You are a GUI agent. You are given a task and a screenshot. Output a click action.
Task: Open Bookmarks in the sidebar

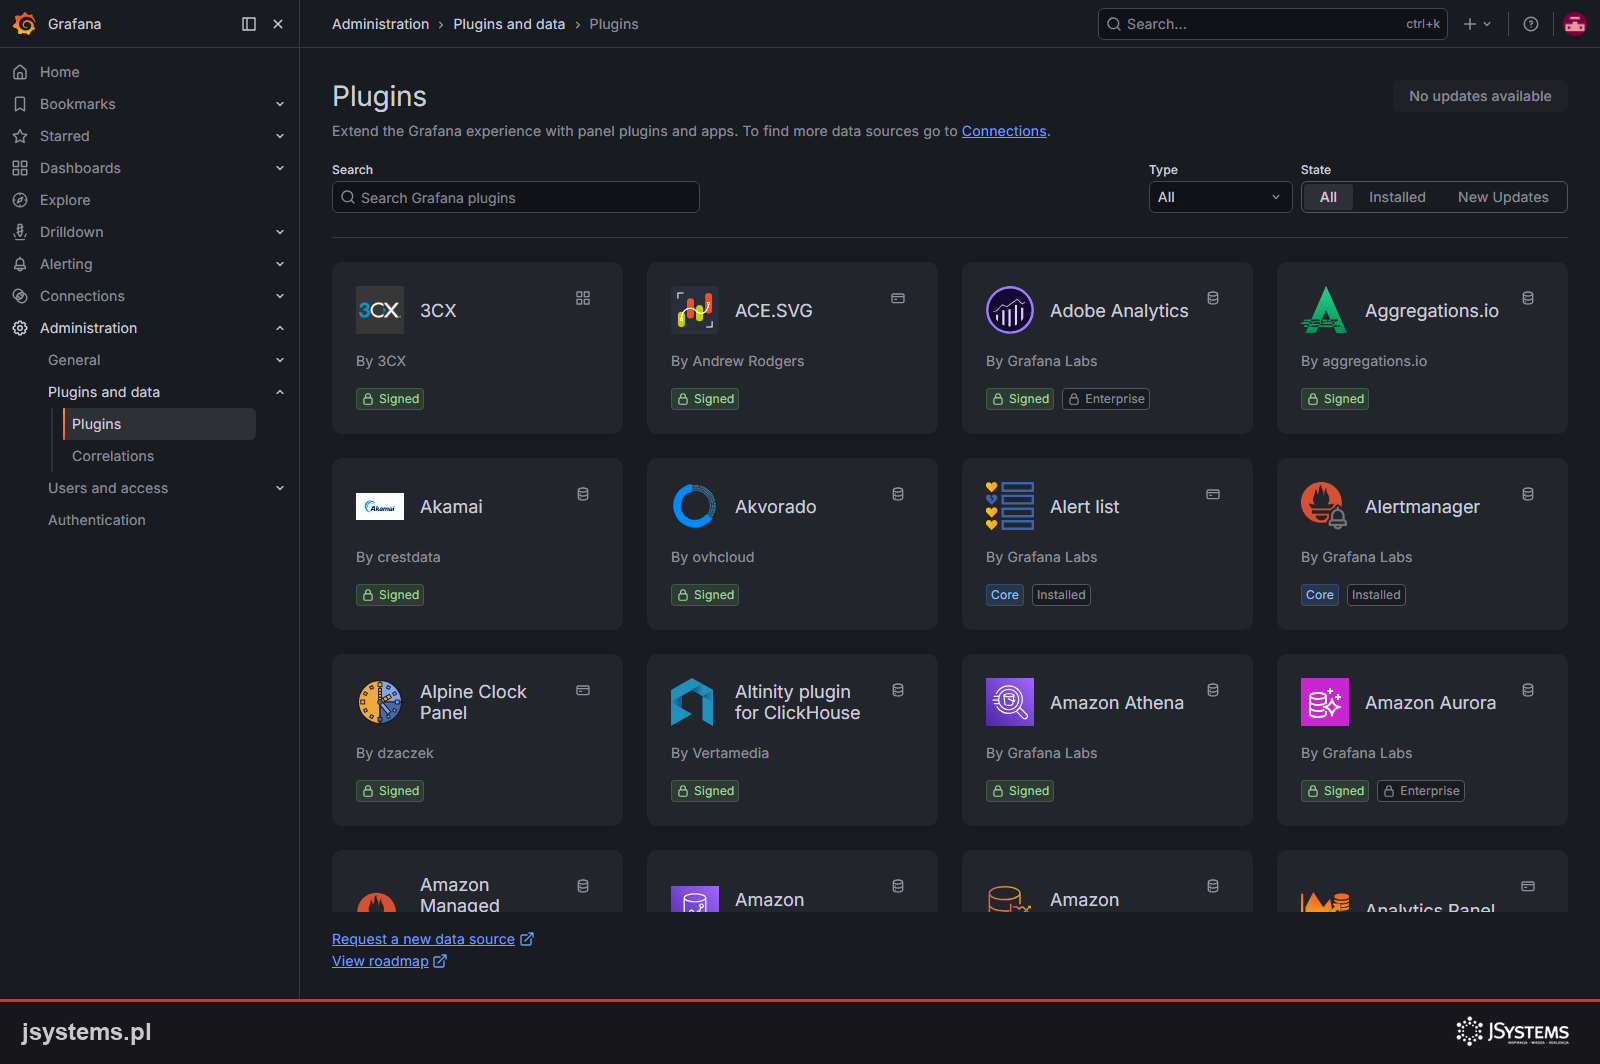(78, 104)
